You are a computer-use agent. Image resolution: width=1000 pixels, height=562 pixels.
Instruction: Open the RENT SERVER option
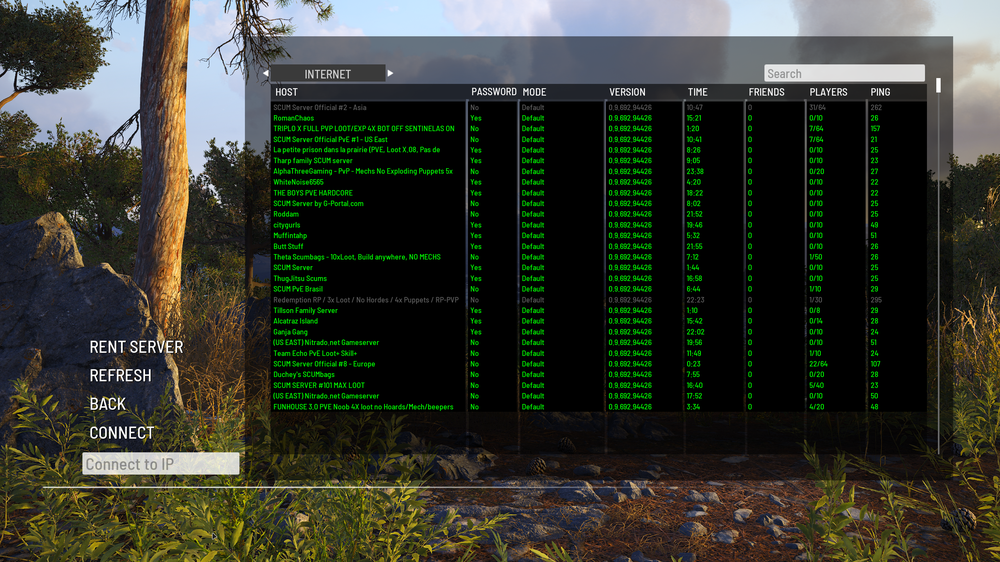coord(136,347)
